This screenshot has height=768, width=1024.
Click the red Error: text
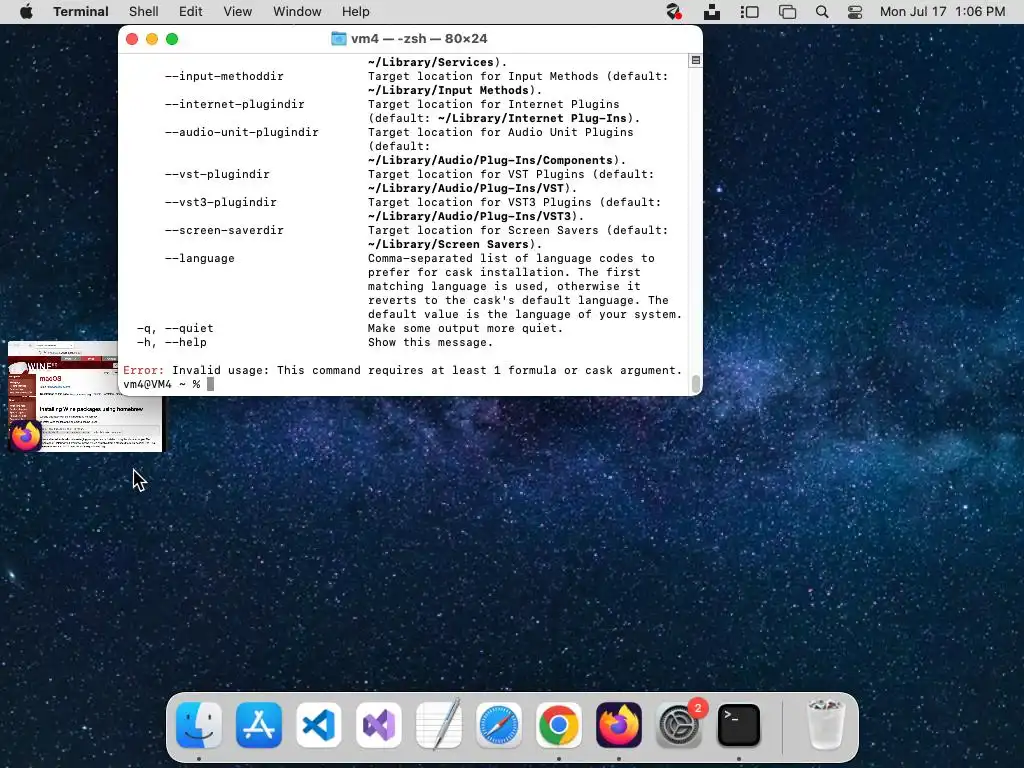pyautogui.click(x=144, y=370)
